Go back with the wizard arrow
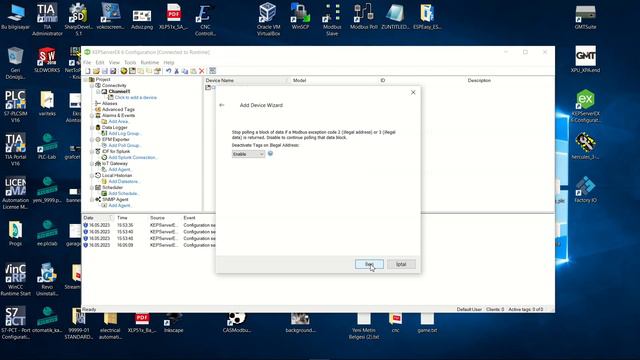The width and height of the screenshot is (640, 360). [222, 105]
